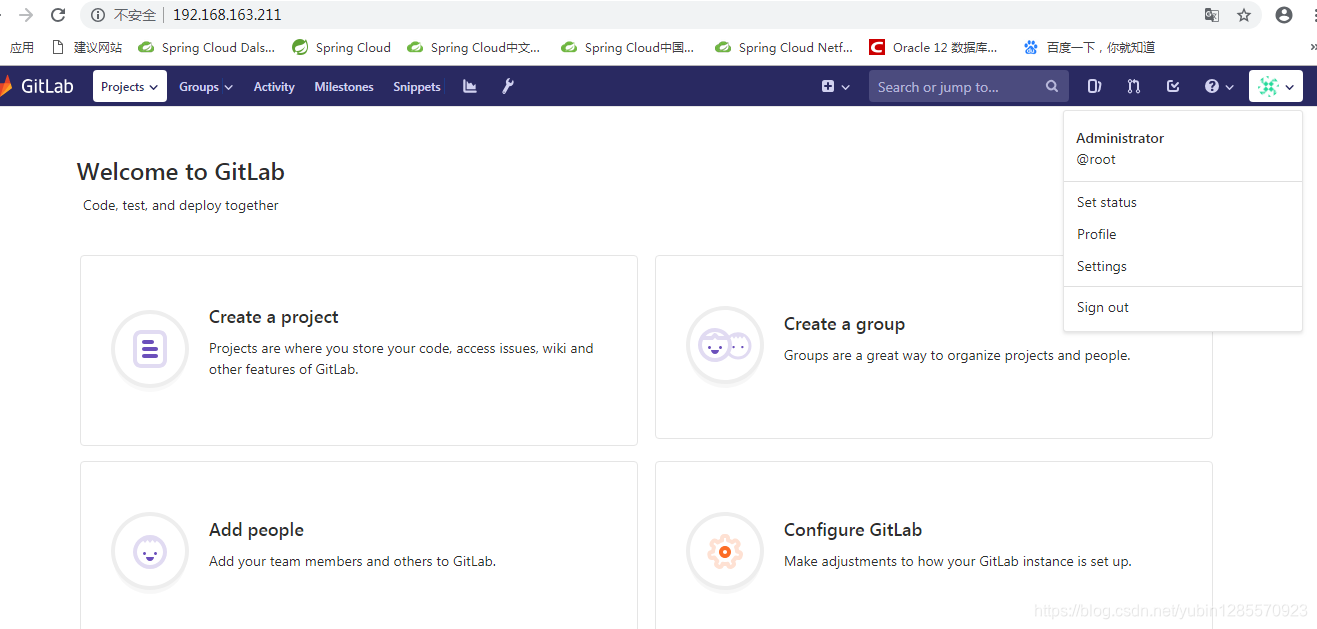
Task: Open the plus new-item dropdown
Action: (836, 87)
